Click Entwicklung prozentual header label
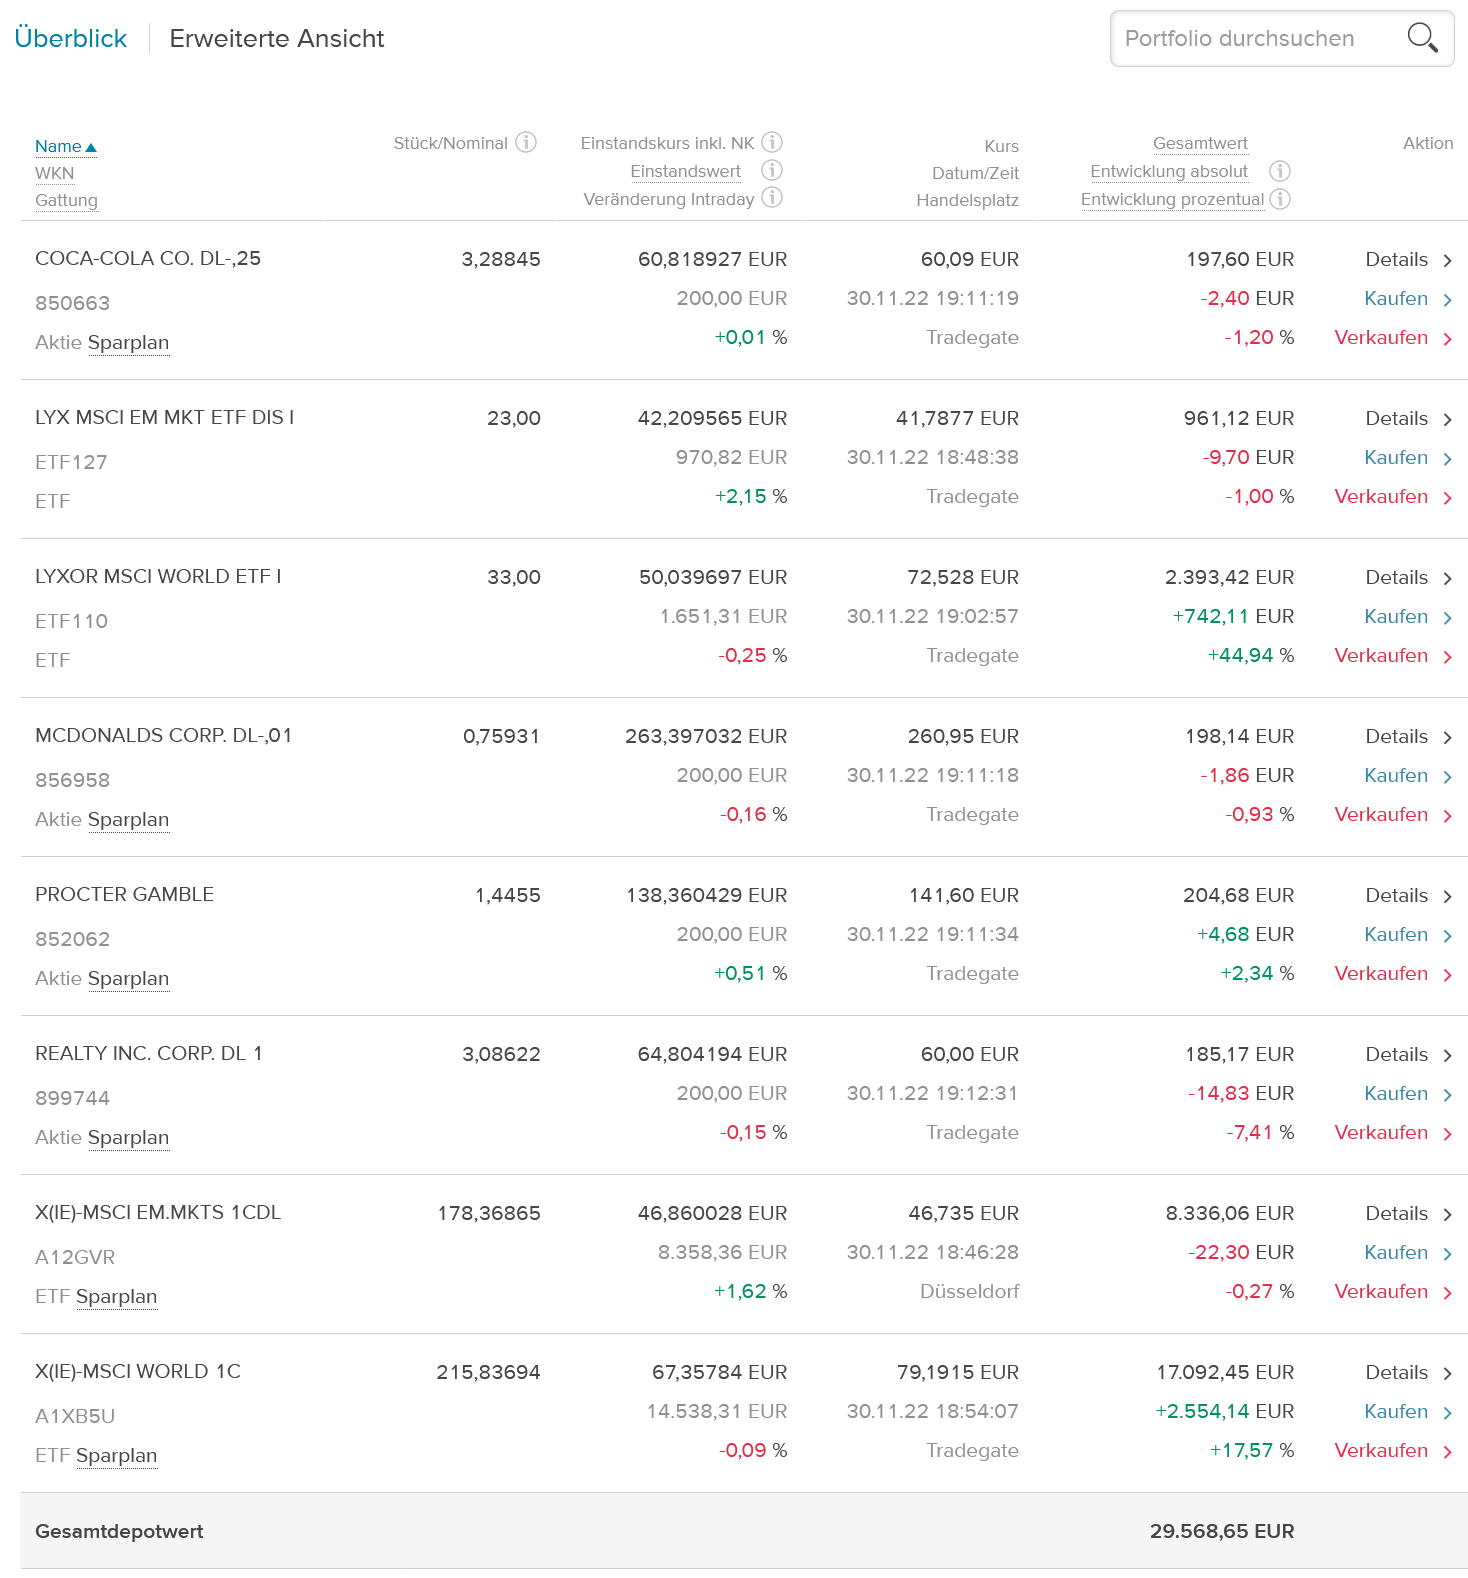This screenshot has height=1578, width=1468. pyautogui.click(x=1172, y=200)
